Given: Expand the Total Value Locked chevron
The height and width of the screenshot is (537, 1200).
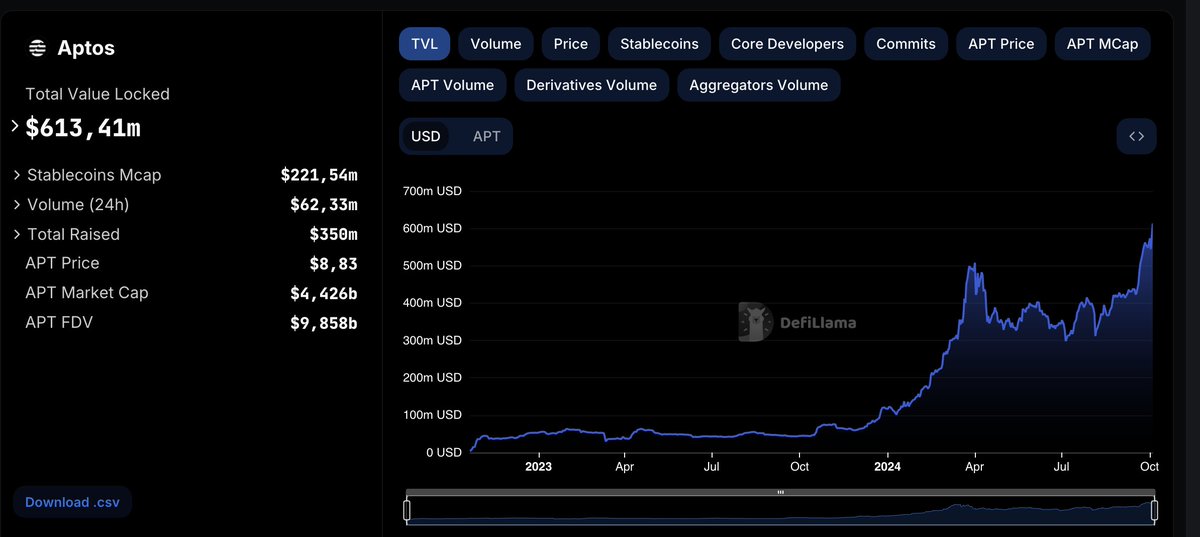Looking at the screenshot, I should [x=15, y=126].
